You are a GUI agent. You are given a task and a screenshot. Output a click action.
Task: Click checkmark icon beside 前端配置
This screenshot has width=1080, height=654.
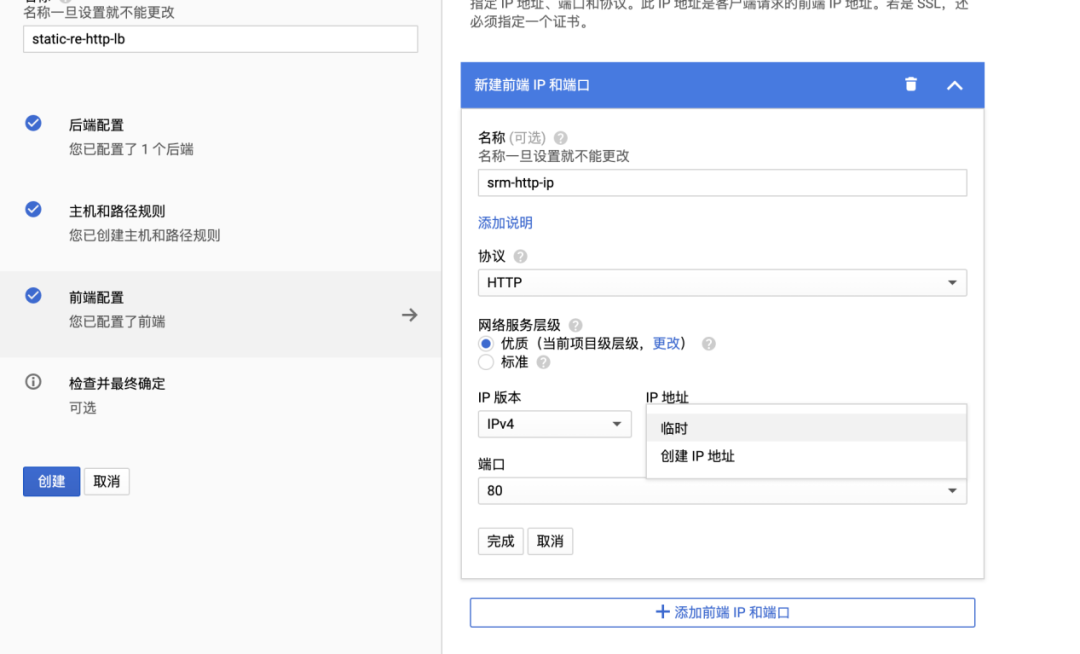33,295
